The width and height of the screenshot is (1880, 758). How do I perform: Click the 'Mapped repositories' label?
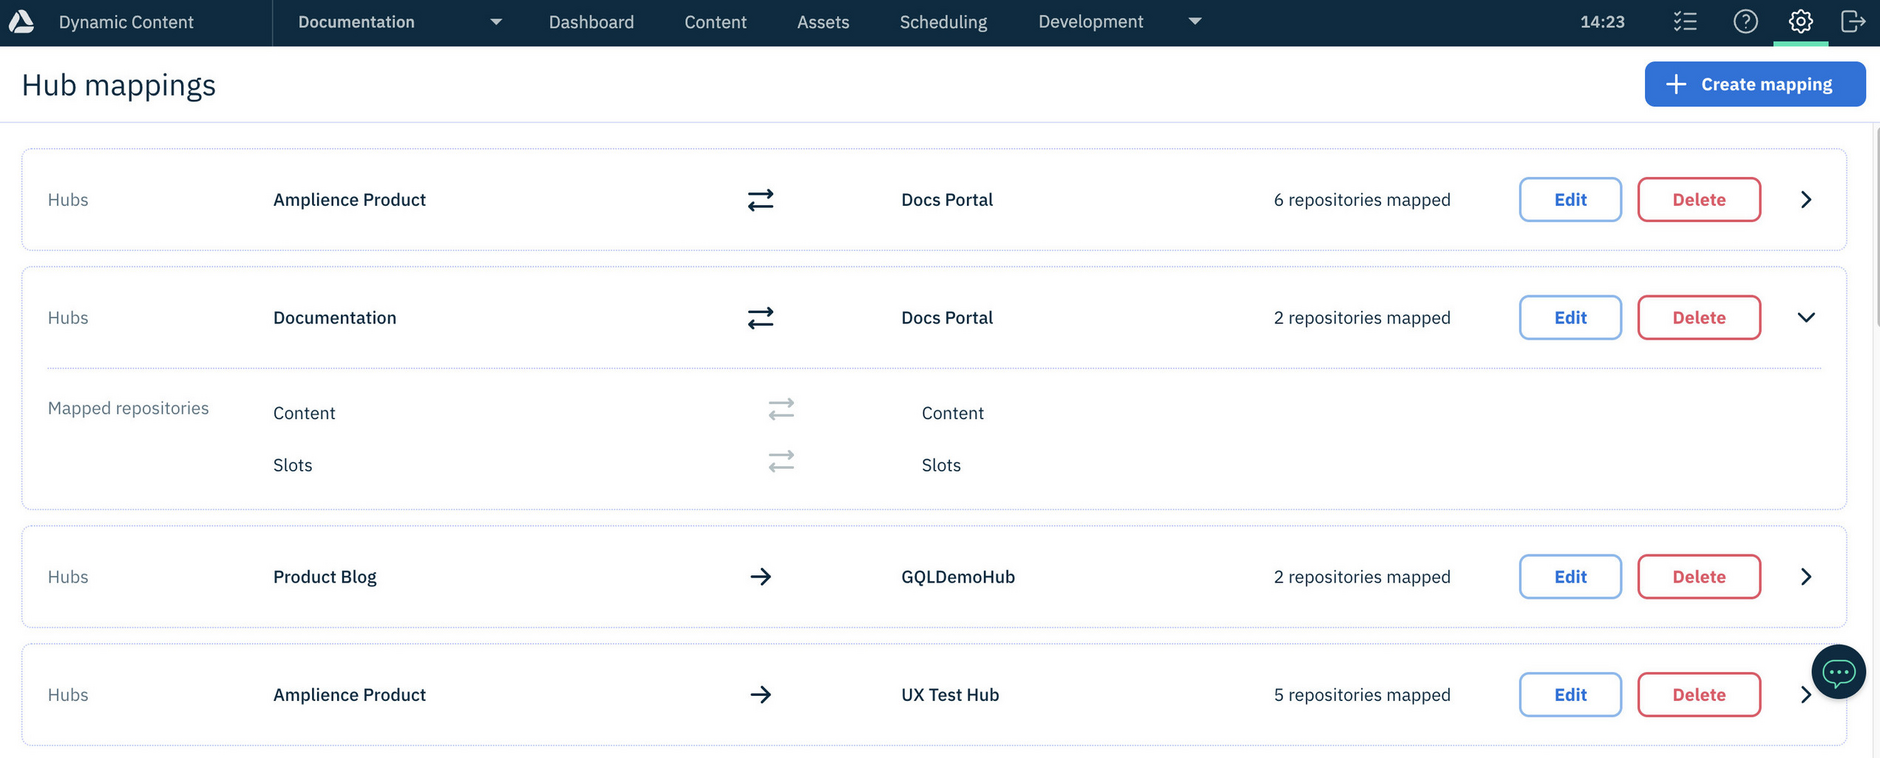[x=128, y=408]
